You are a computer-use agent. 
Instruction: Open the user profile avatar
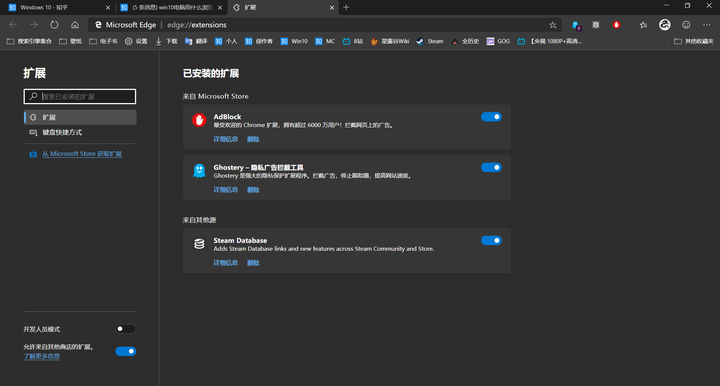pos(664,25)
